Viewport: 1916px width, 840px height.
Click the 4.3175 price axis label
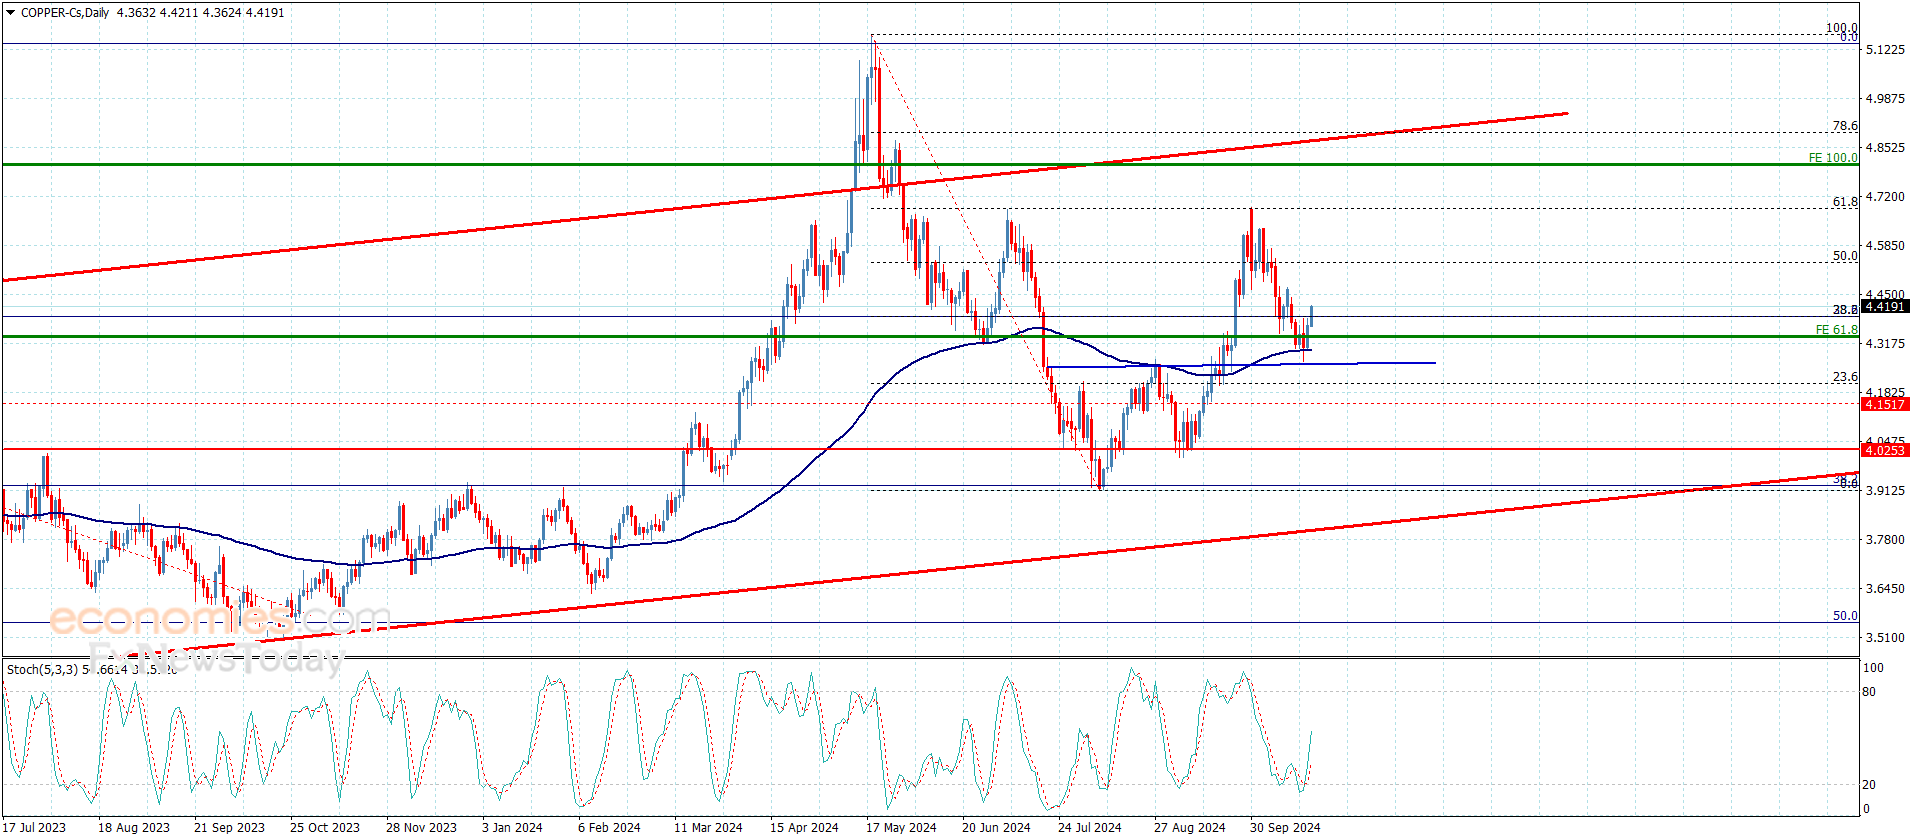1884,344
